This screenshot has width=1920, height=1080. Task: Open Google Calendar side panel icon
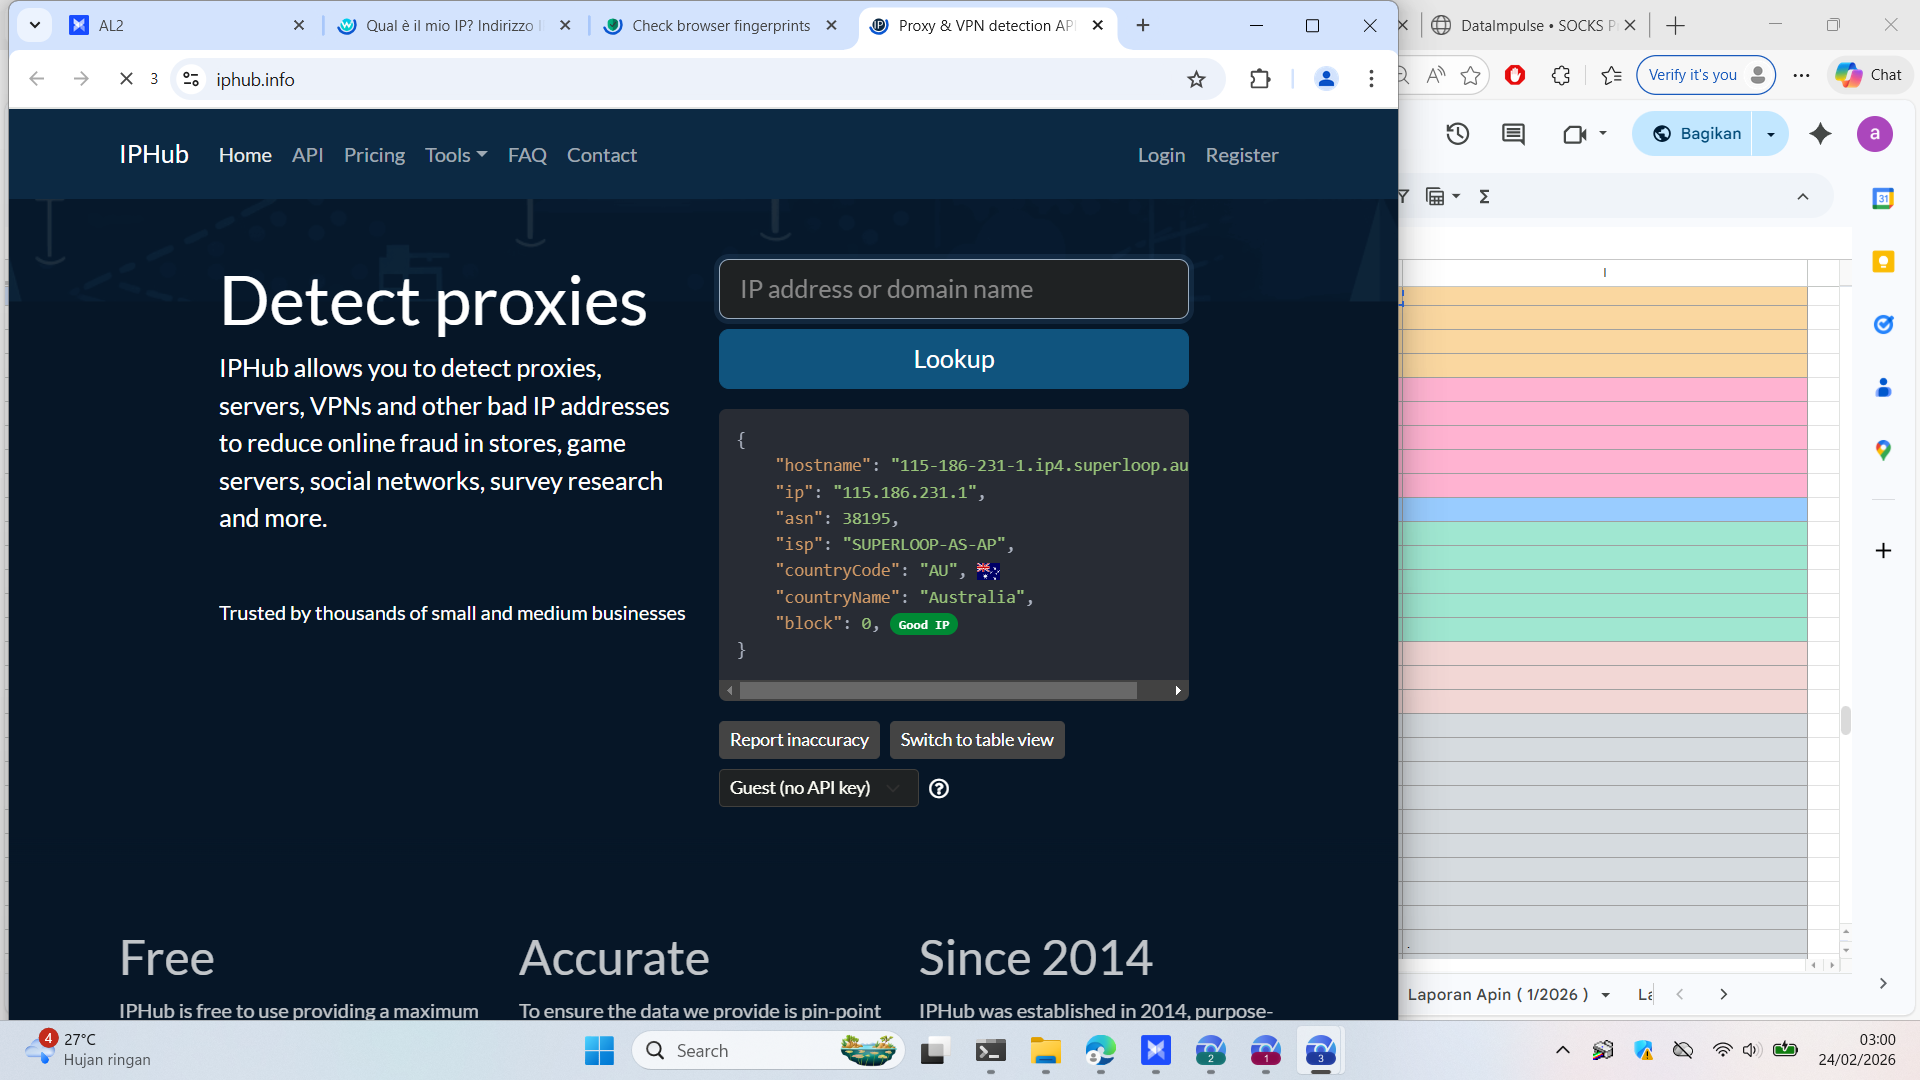tap(1883, 198)
